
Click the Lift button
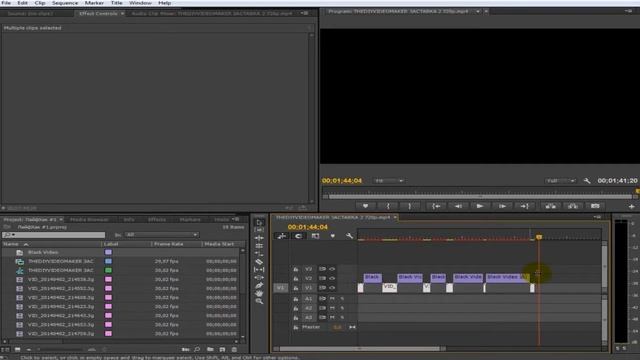point(551,206)
